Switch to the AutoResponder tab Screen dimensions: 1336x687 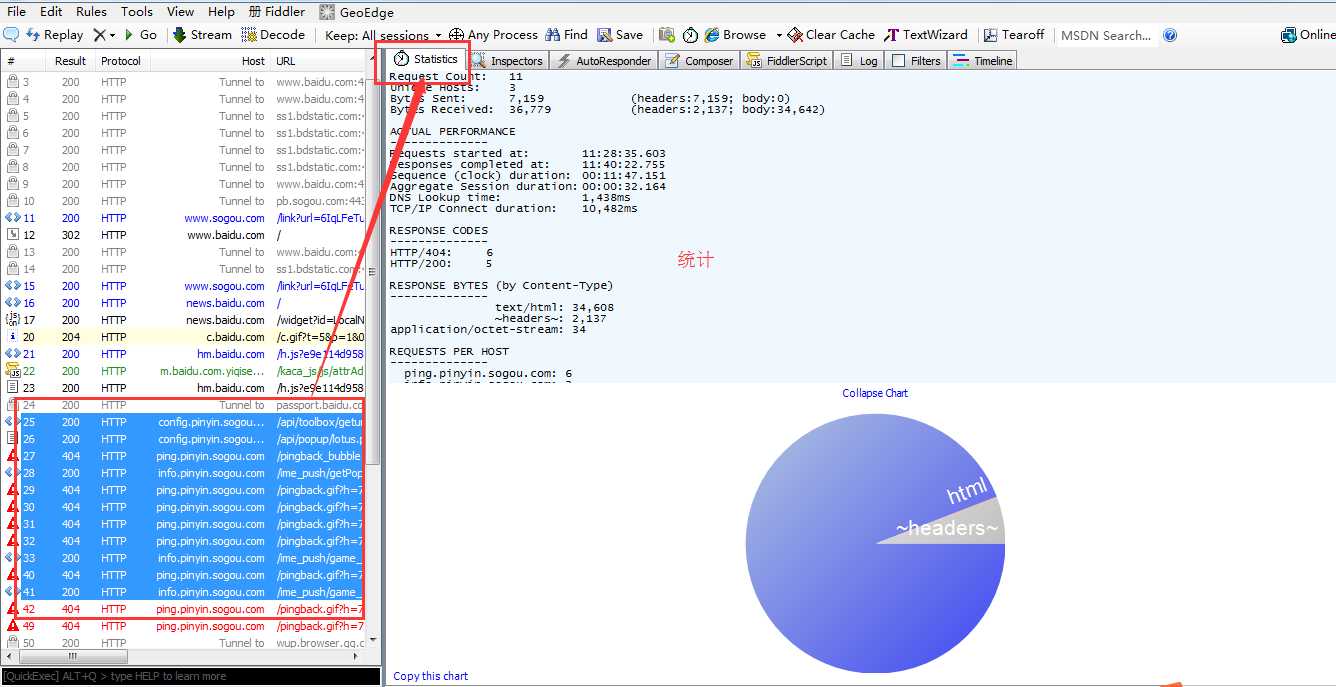point(604,61)
